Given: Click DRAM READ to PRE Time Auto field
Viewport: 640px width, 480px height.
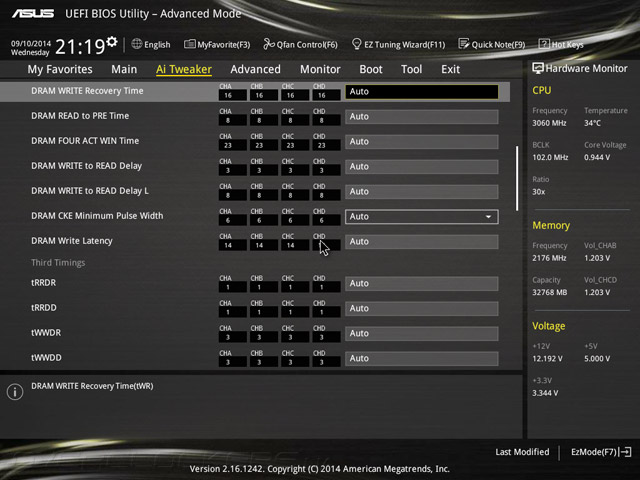Looking at the screenshot, I should [x=422, y=117].
